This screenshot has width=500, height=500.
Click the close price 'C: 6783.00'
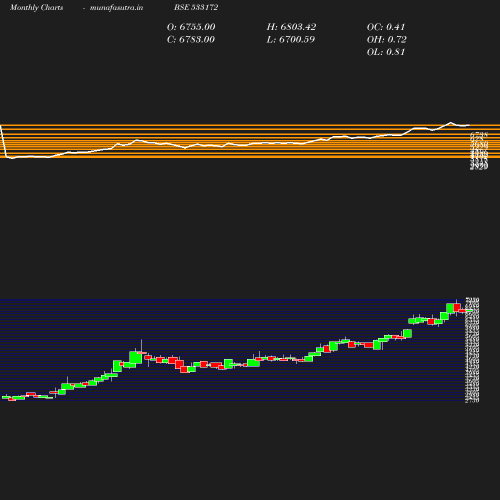pyautogui.click(x=191, y=39)
